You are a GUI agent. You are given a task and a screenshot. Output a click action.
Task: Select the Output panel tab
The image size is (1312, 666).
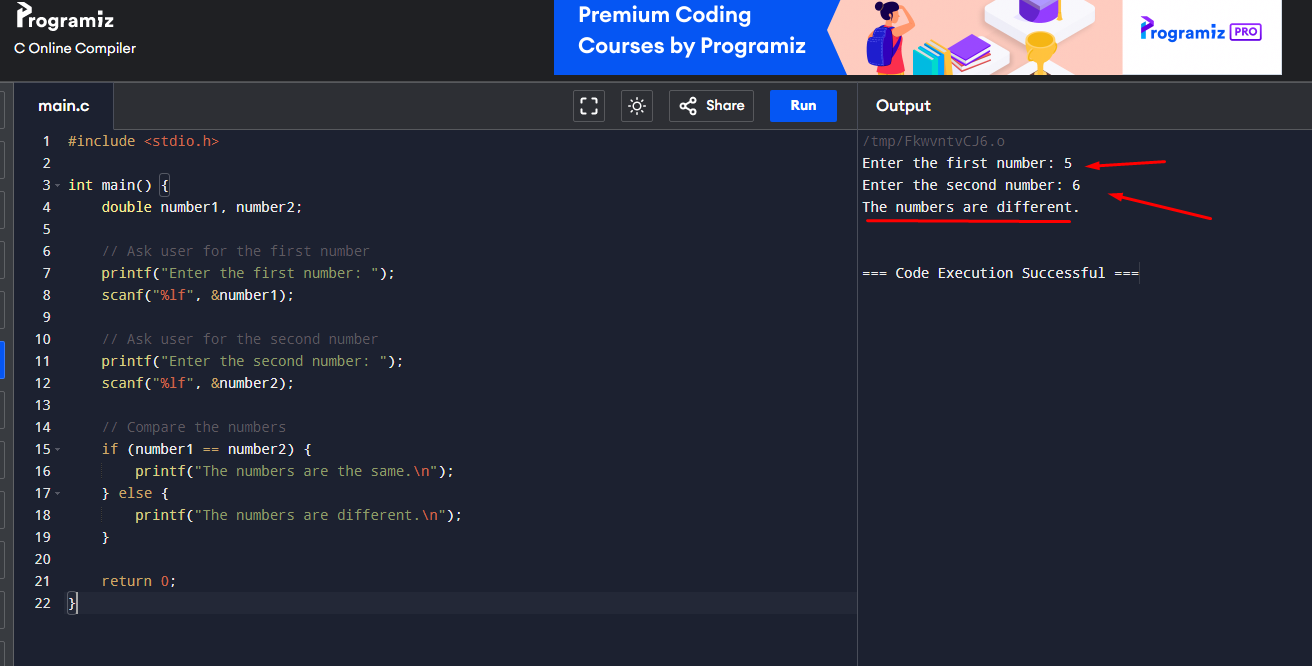click(x=903, y=106)
